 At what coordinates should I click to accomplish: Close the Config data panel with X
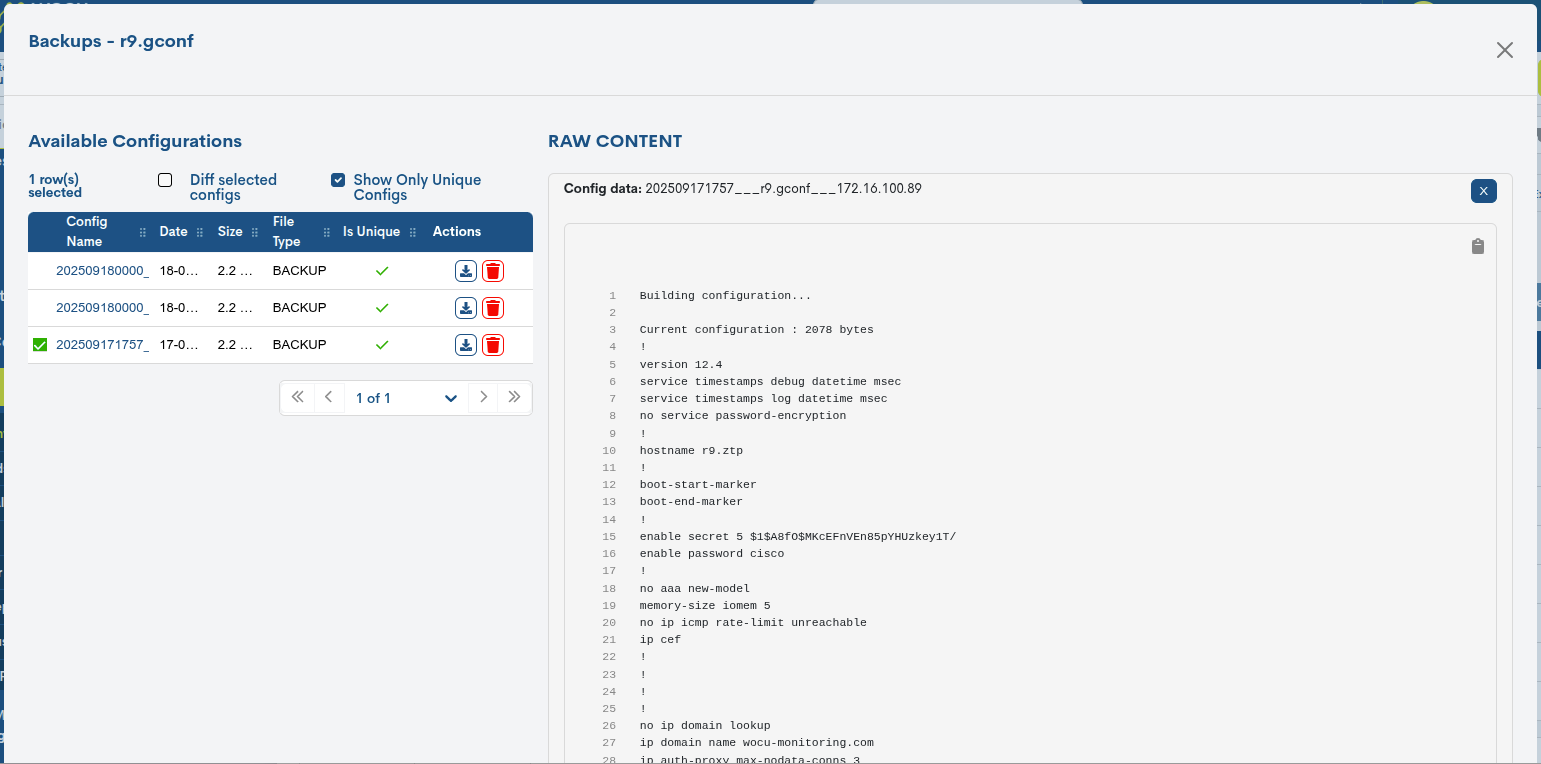[1483, 191]
